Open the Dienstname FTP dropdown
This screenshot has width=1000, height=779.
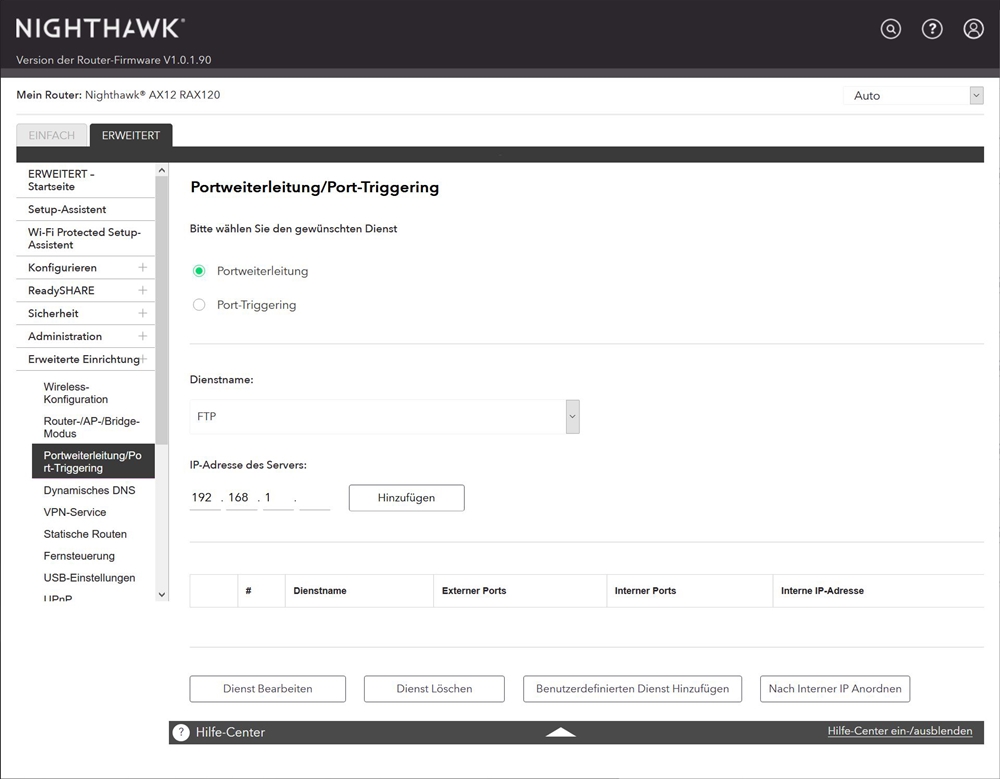[384, 416]
